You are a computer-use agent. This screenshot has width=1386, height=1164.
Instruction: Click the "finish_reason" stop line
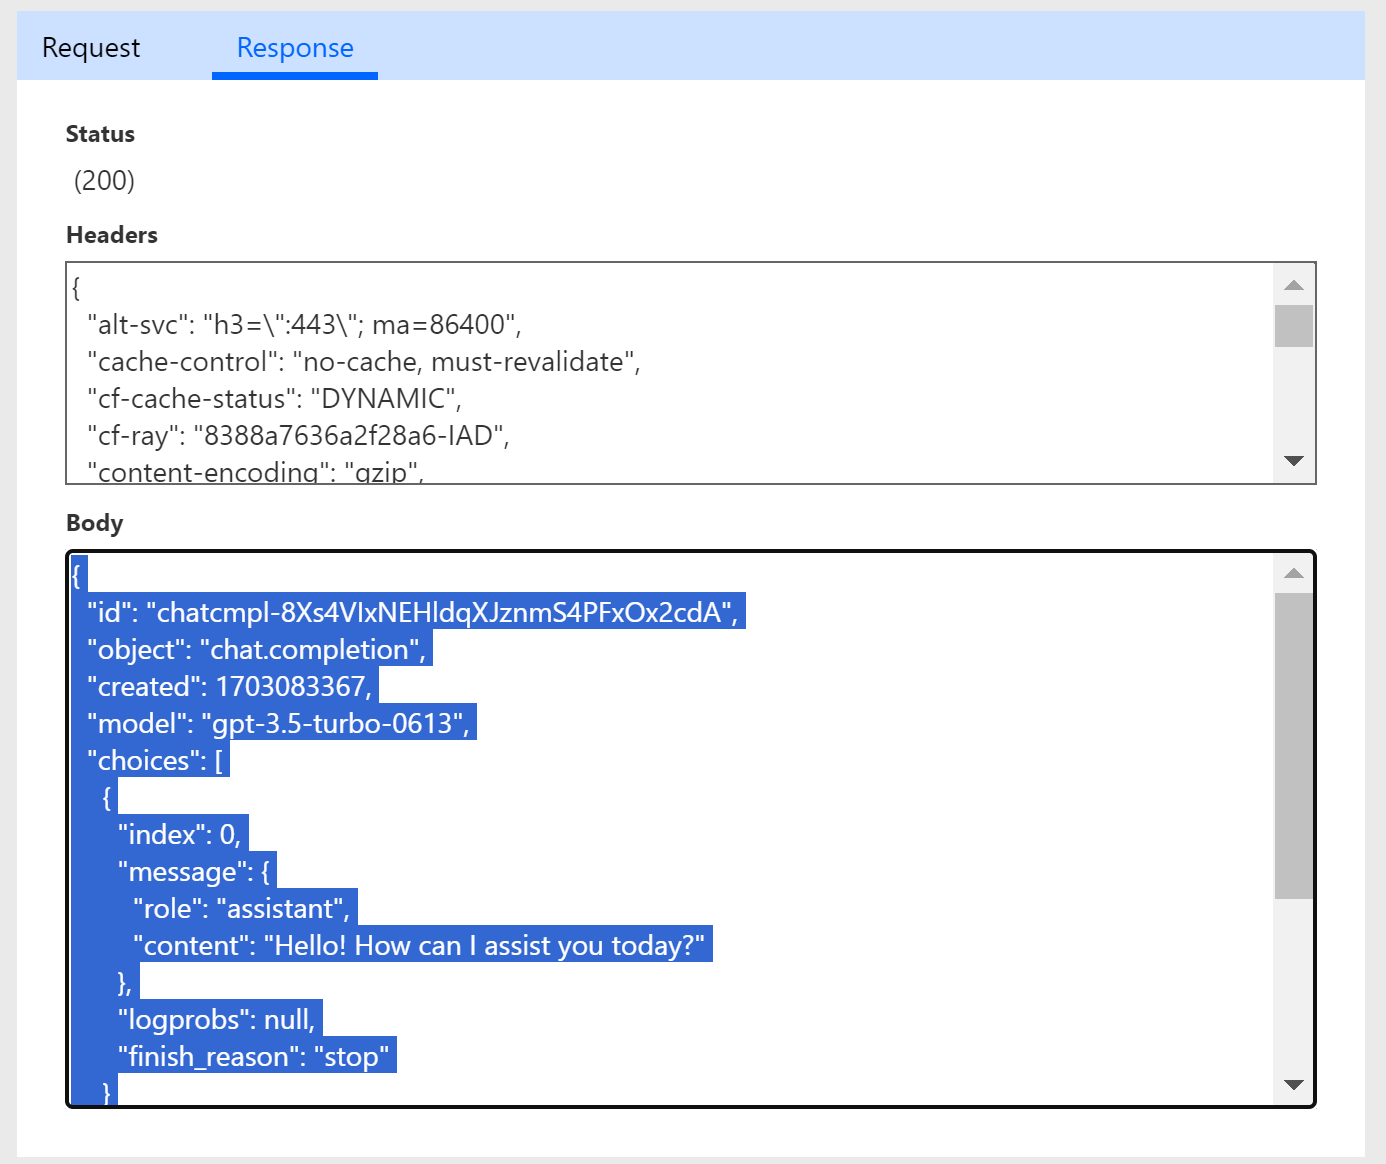click(253, 1056)
